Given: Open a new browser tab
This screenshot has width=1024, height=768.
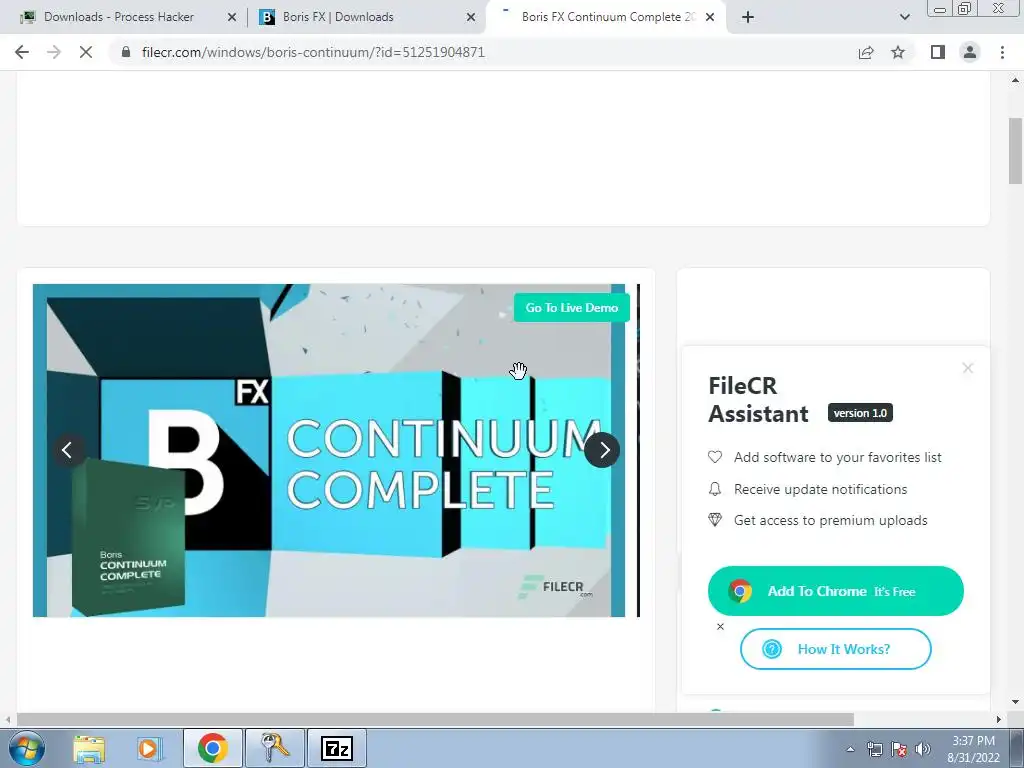Looking at the screenshot, I should pos(748,17).
